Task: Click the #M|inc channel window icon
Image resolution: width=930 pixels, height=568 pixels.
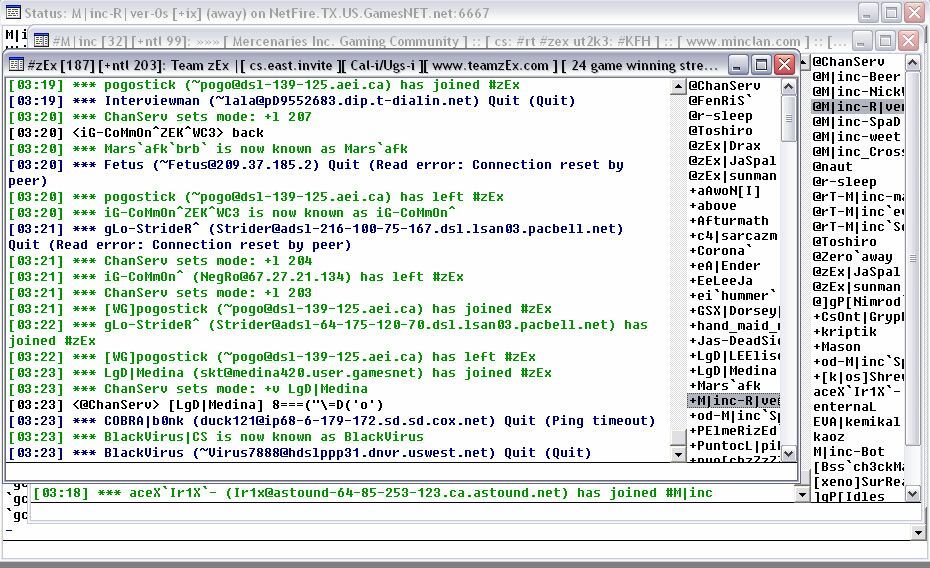Action: click(x=41, y=40)
